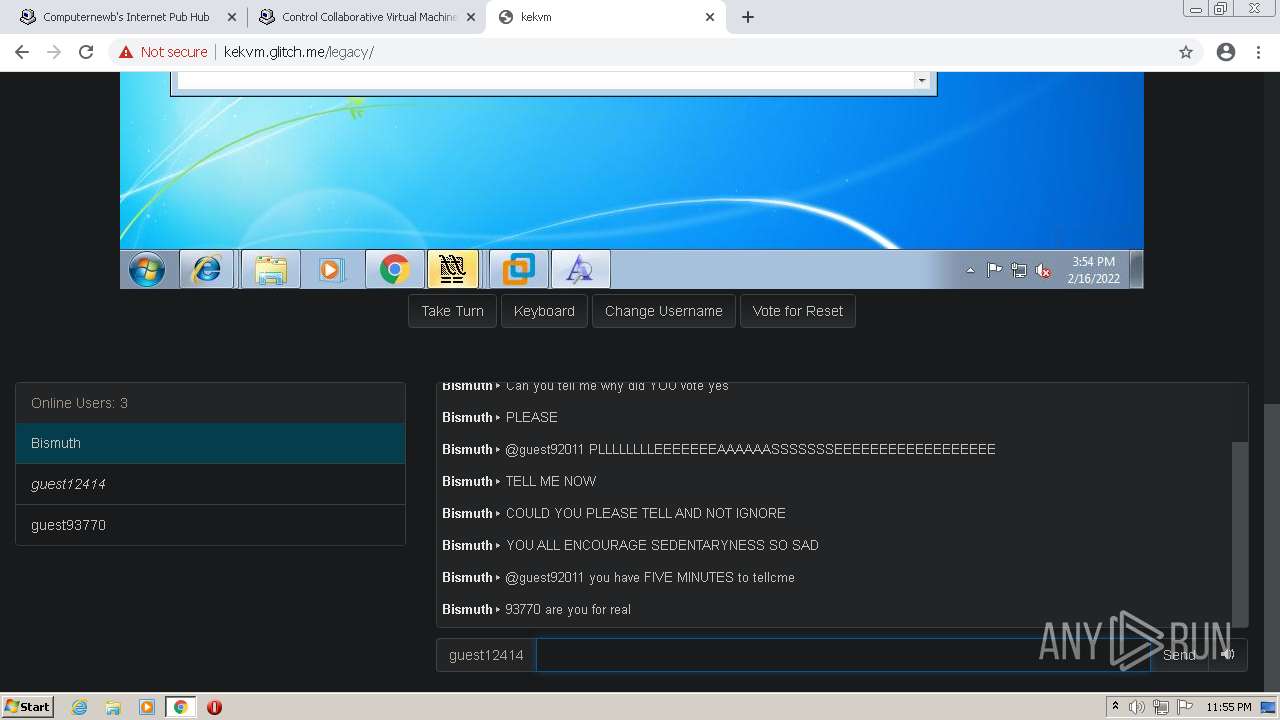Click message "YOU ALL ENCOURAGE SEDENTARYNESS SO SAD"
This screenshot has height=720, width=1280.
tap(662, 545)
